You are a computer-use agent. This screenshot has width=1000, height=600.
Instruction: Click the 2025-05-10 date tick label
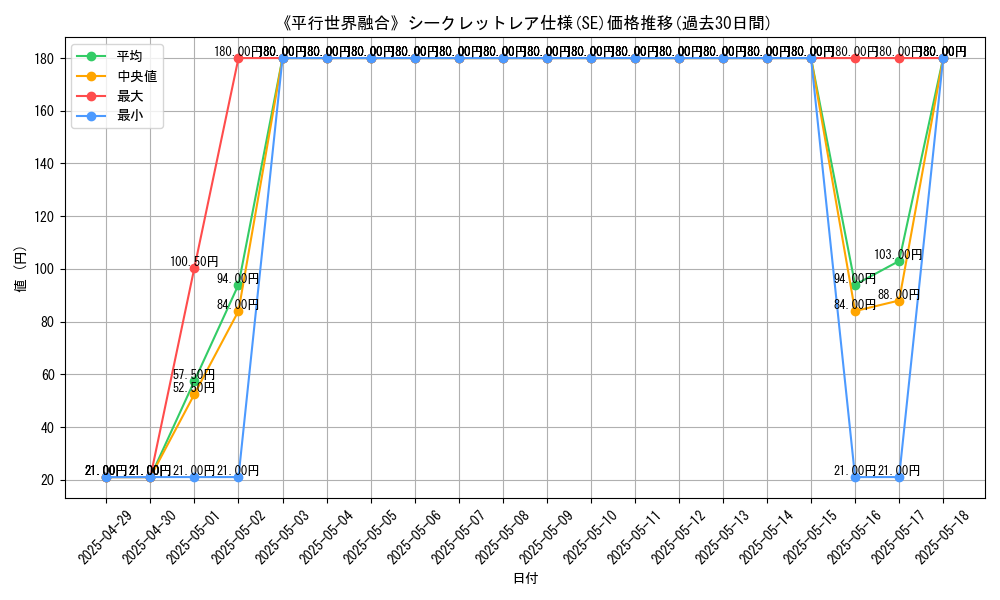pos(589,537)
